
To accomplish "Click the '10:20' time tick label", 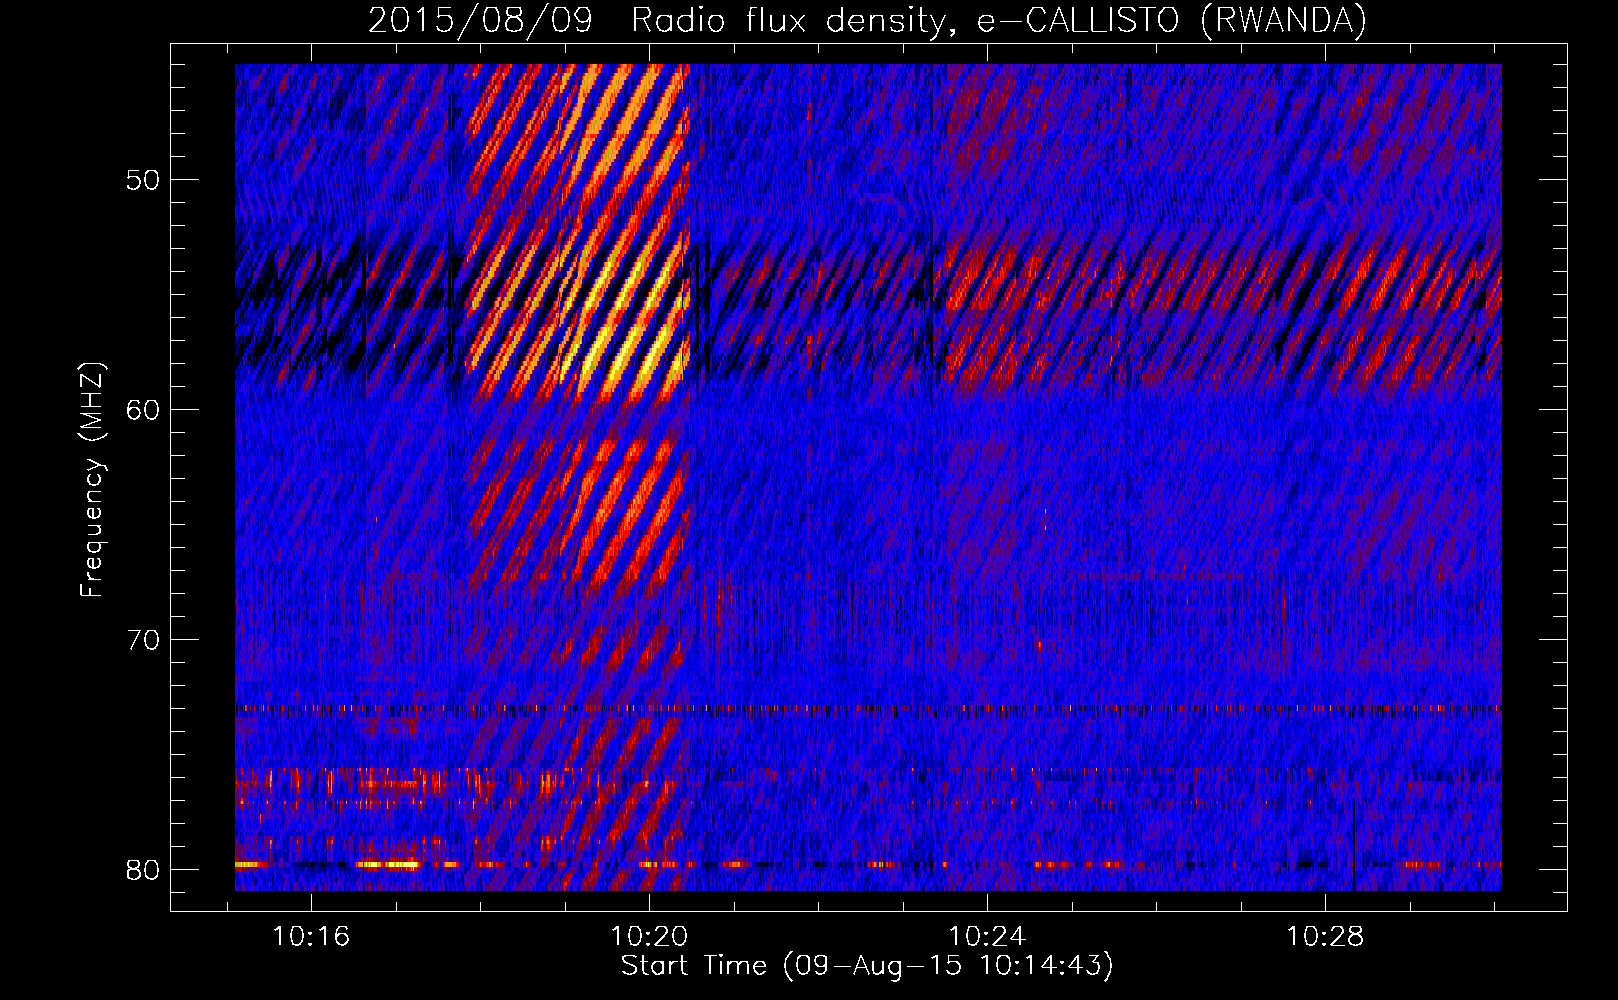I will (649, 937).
